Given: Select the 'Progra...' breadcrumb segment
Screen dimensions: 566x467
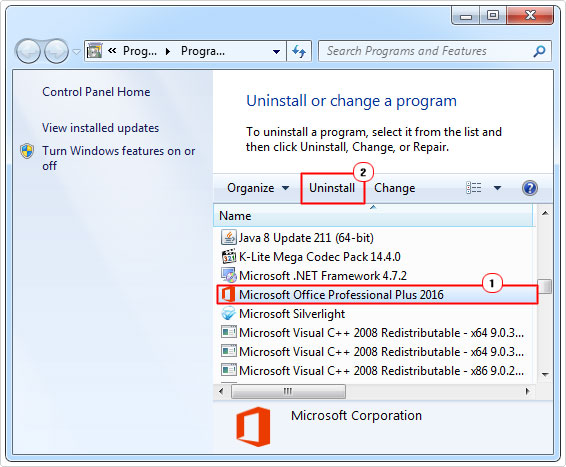Looking at the screenshot, I should [203, 51].
